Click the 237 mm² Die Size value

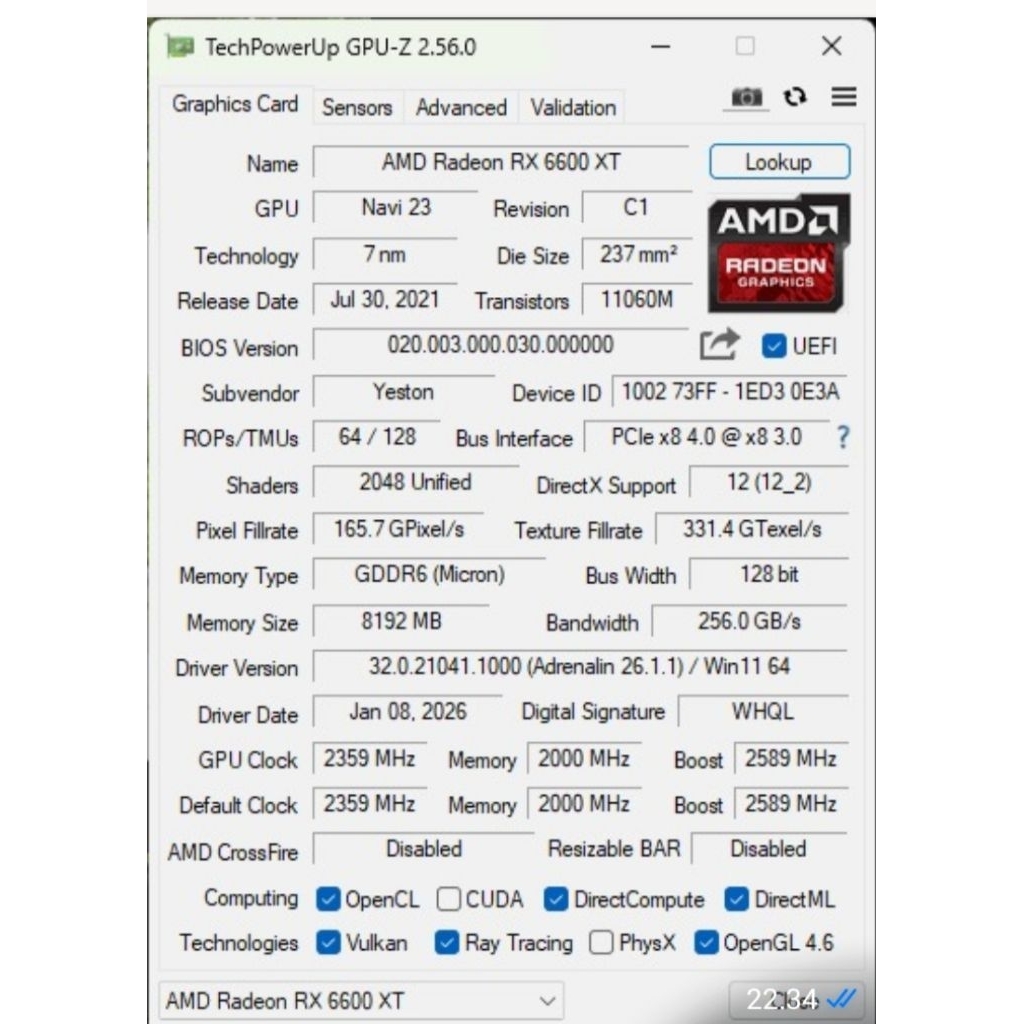(637, 253)
